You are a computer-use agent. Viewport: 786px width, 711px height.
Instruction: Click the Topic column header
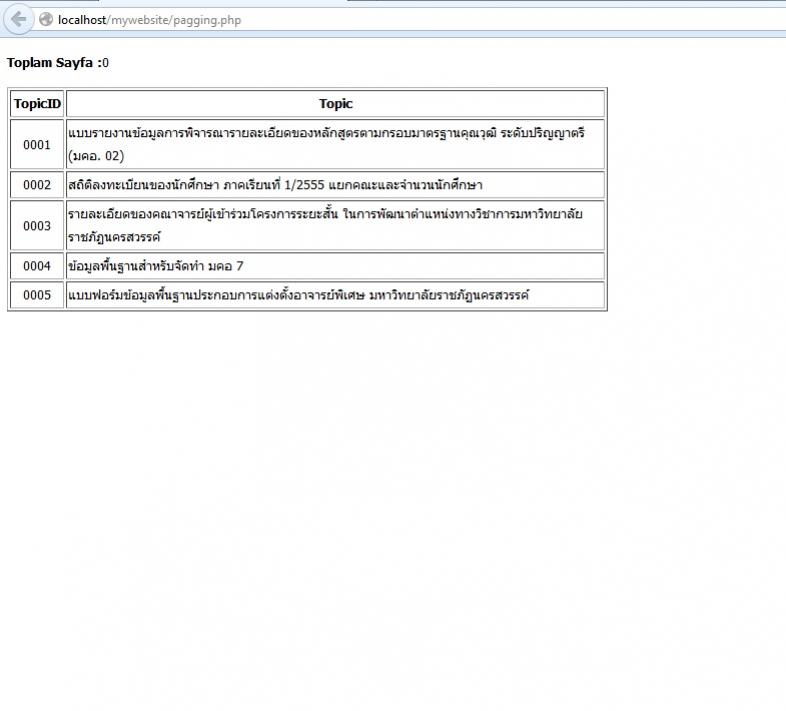(x=335, y=104)
